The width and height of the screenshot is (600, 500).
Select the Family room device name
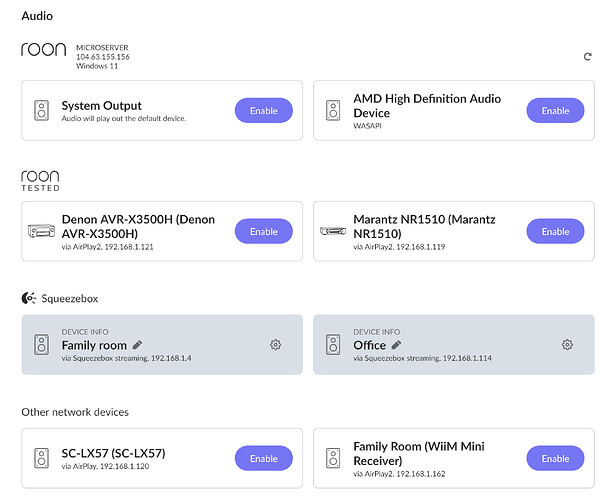point(94,345)
